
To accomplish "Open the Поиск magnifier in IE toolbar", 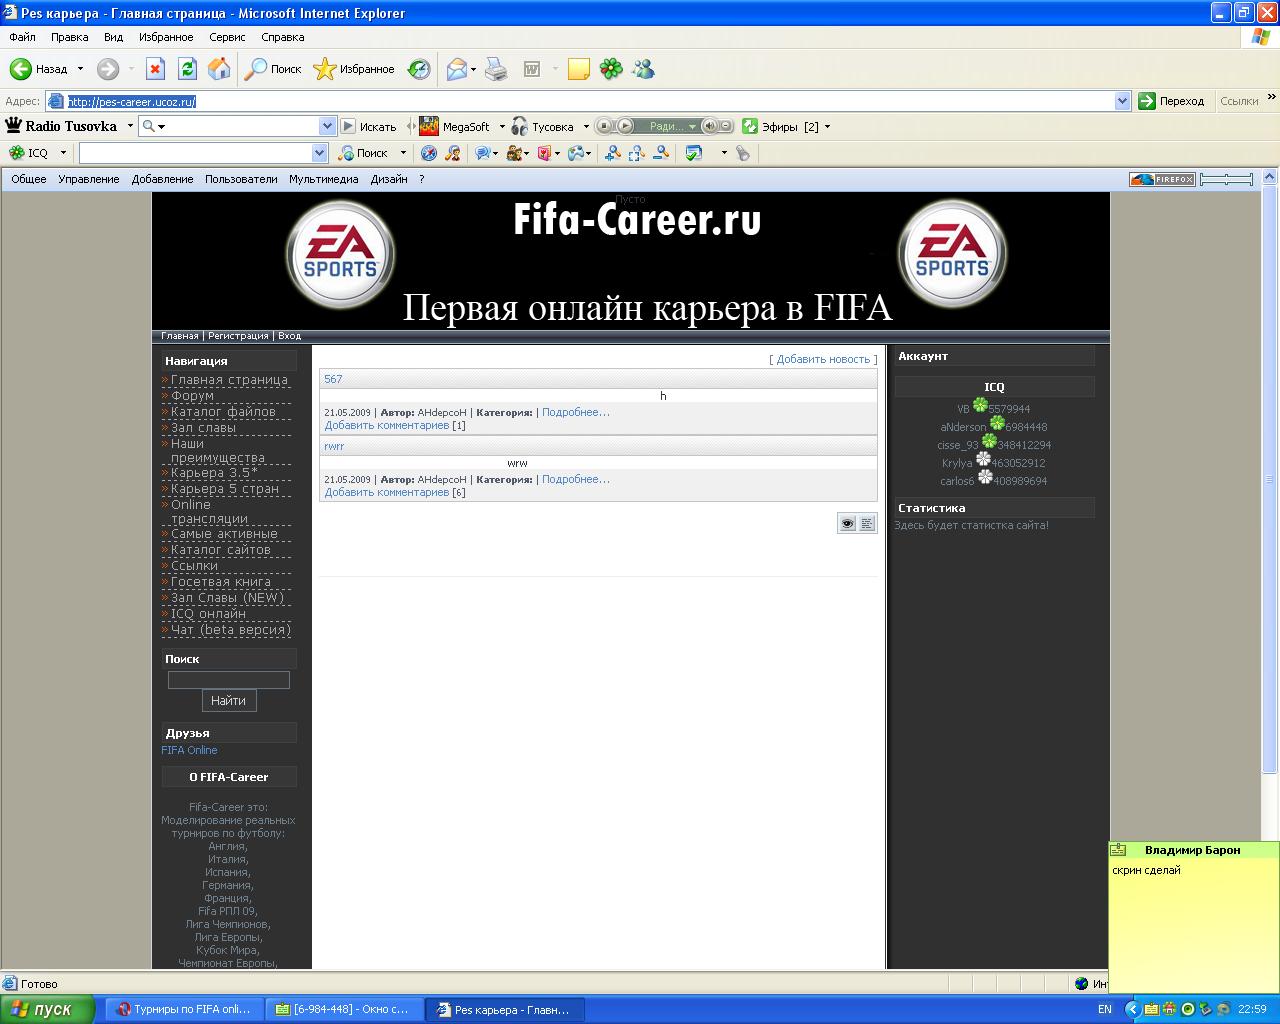I will 274,69.
